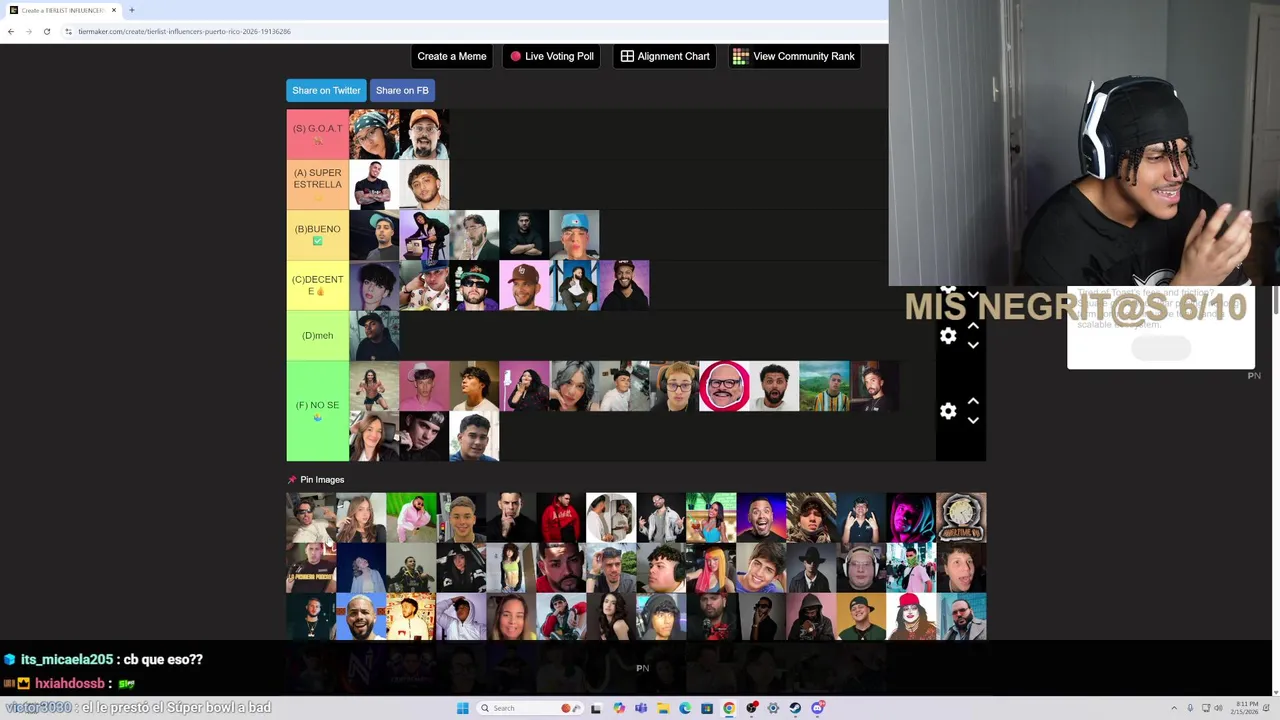Click the taskbar Search box
This screenshot has height=720, width=1280.
click(530, 708)
